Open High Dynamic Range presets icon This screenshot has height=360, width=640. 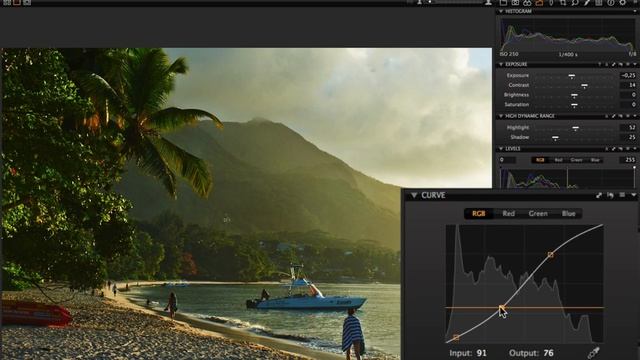tap(628, 116)
